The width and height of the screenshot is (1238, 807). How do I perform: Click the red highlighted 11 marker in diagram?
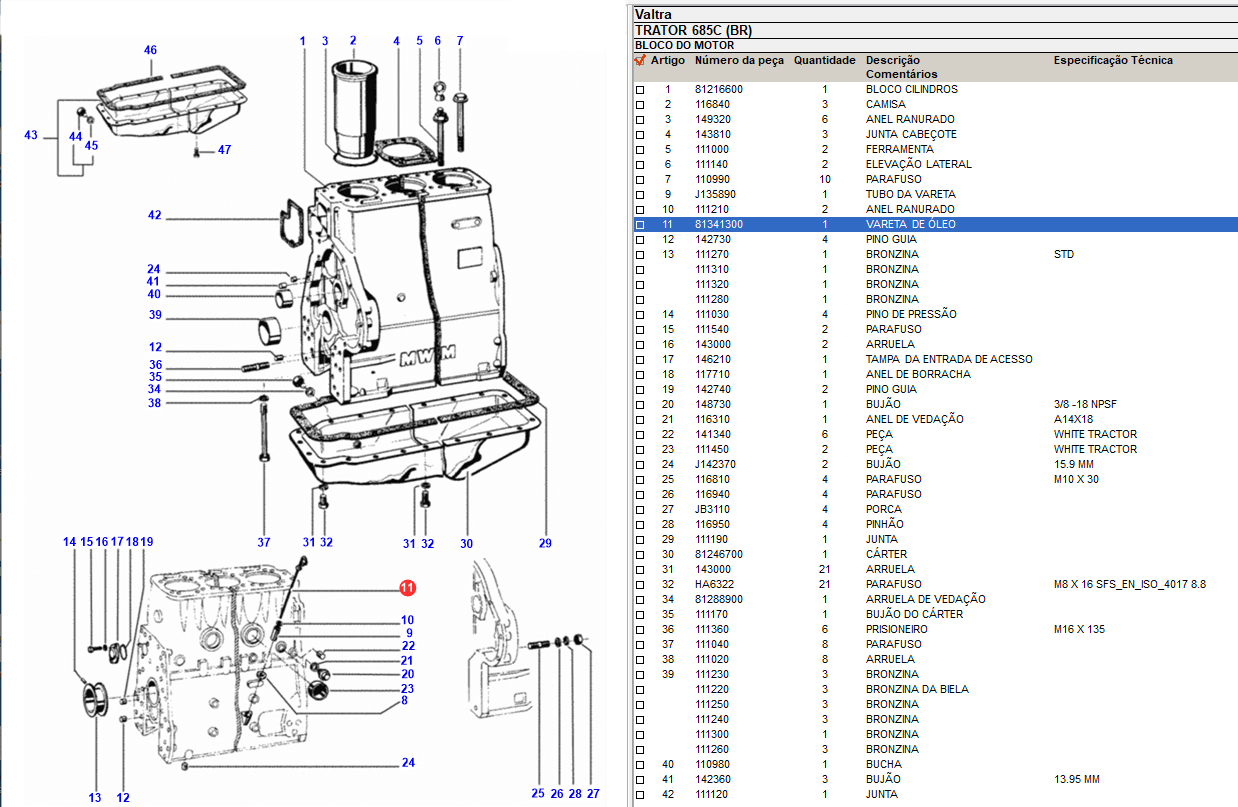point(407,588)
